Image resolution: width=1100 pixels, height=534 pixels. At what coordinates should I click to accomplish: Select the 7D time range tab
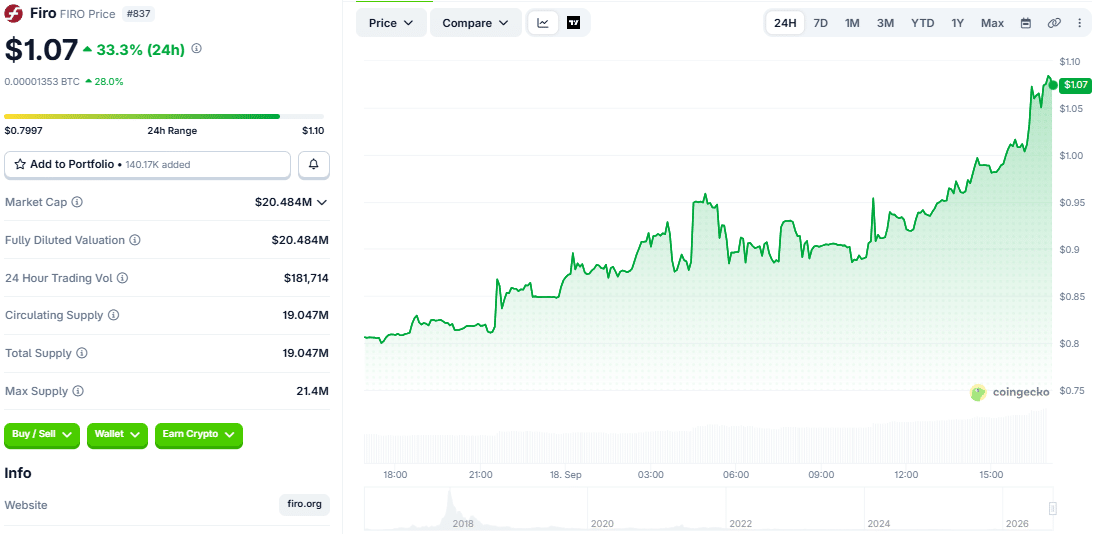[x=820, y=23]
